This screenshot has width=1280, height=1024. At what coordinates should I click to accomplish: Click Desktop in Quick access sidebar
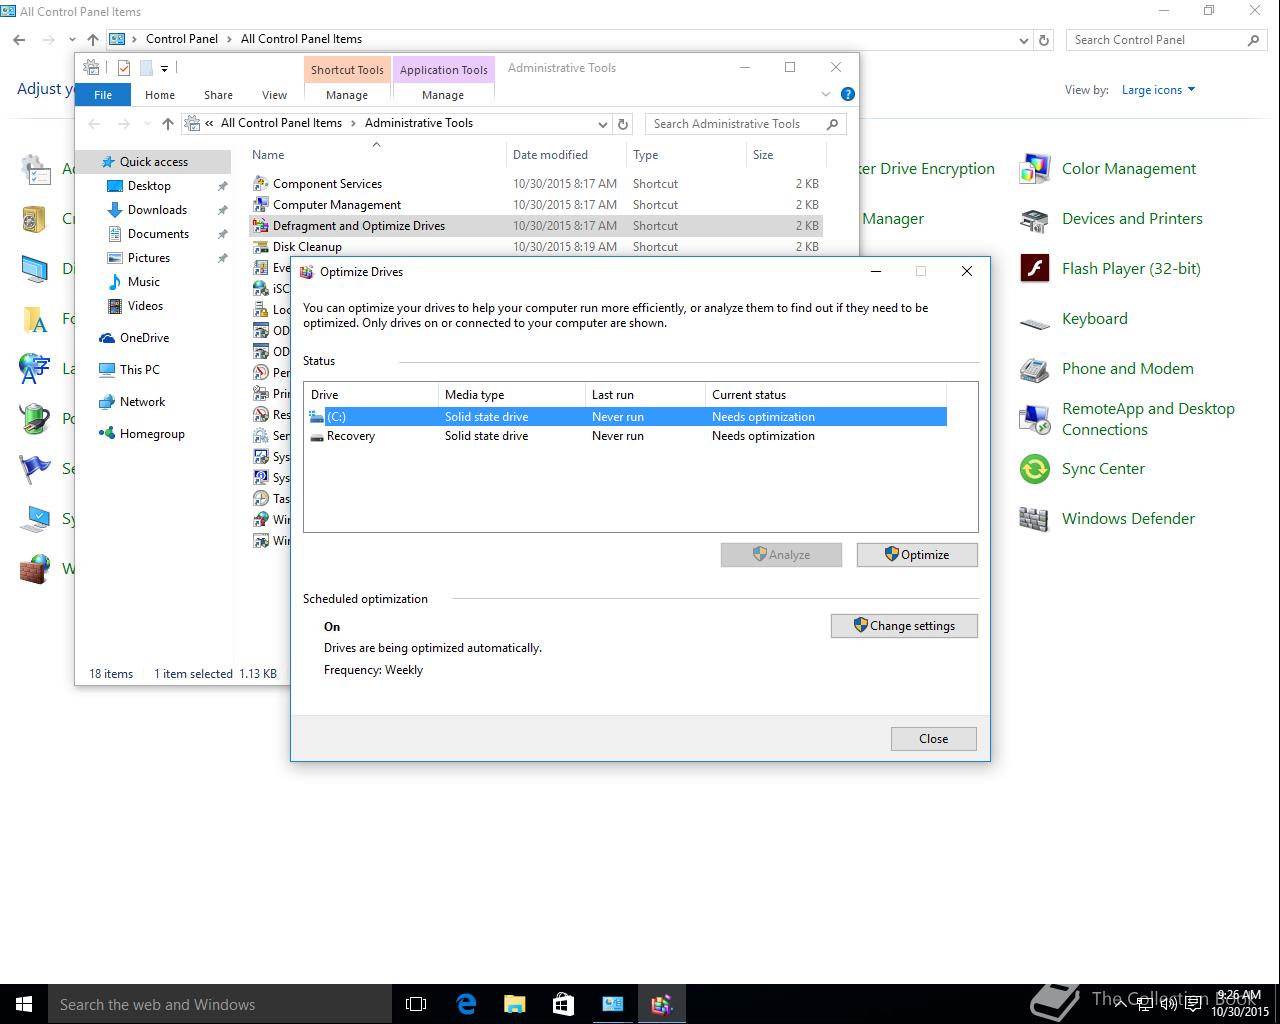click(x=149, y=186)
